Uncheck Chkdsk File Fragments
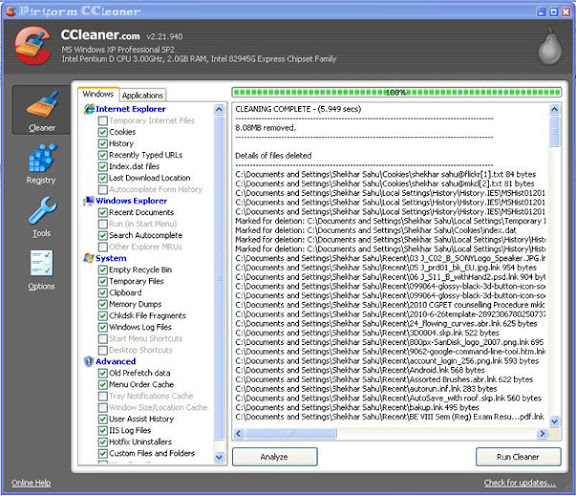Screen dimensions: 576x496 pos(103,316)
